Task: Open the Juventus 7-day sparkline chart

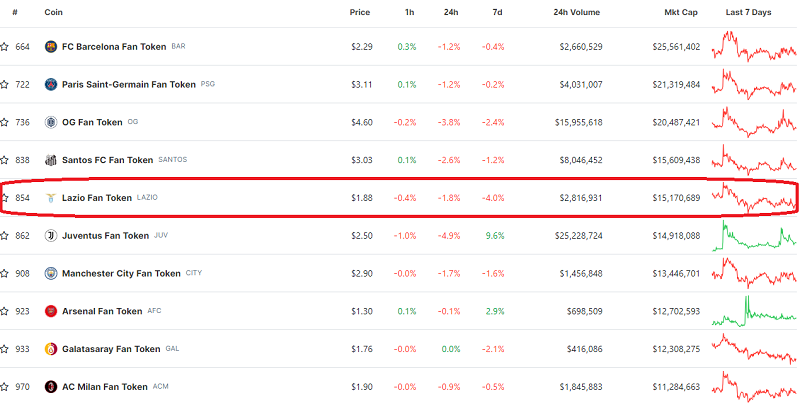Action: click(x=753, y=236)
